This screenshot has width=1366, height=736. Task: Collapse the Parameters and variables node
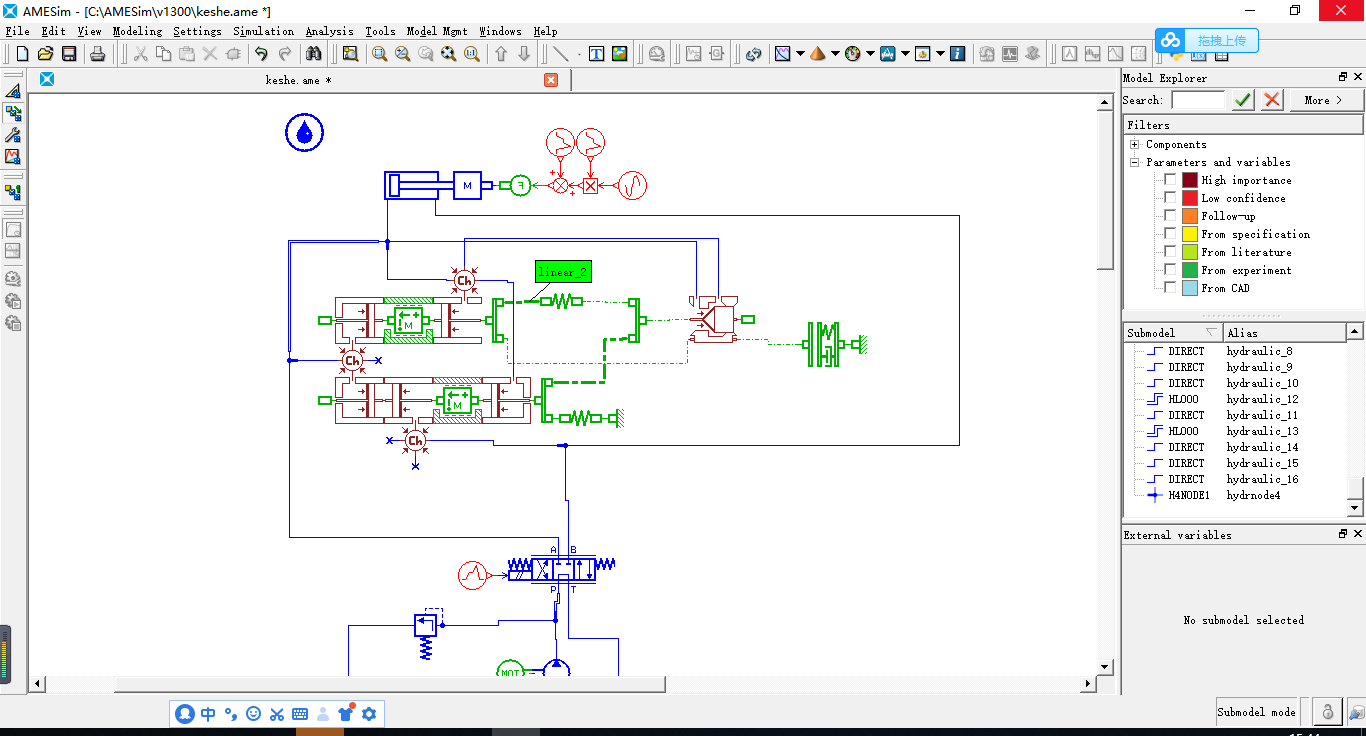click(1135, 162)
